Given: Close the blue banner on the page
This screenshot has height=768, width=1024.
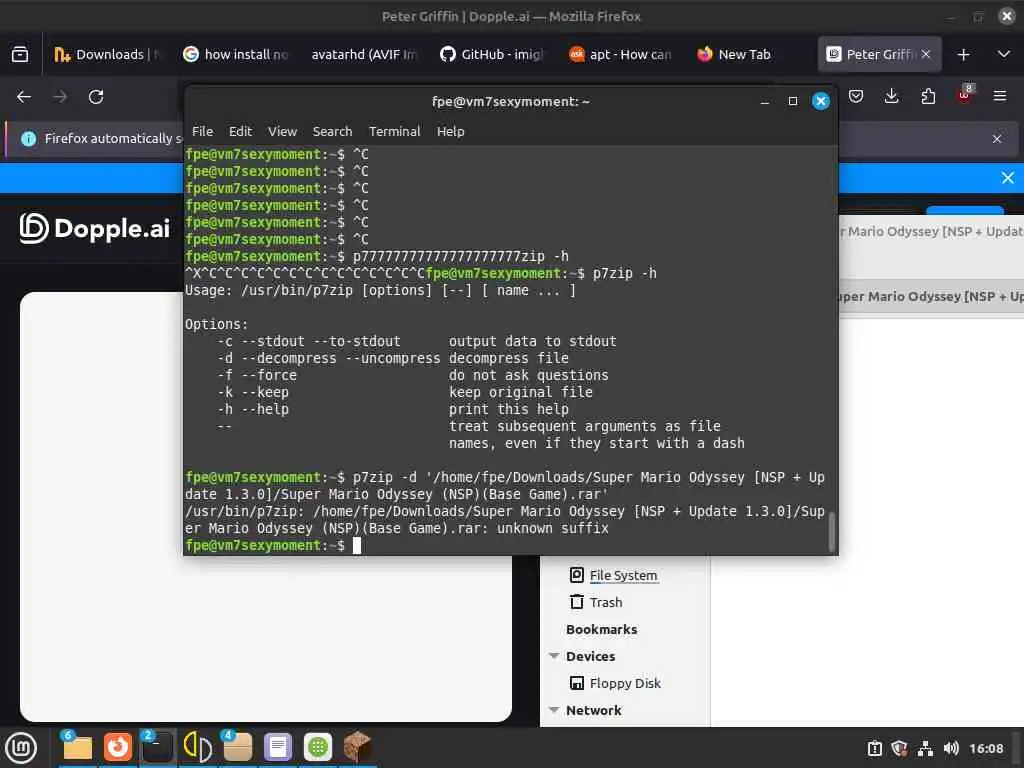Looking at the screenshot, I should coord(1008,178).
